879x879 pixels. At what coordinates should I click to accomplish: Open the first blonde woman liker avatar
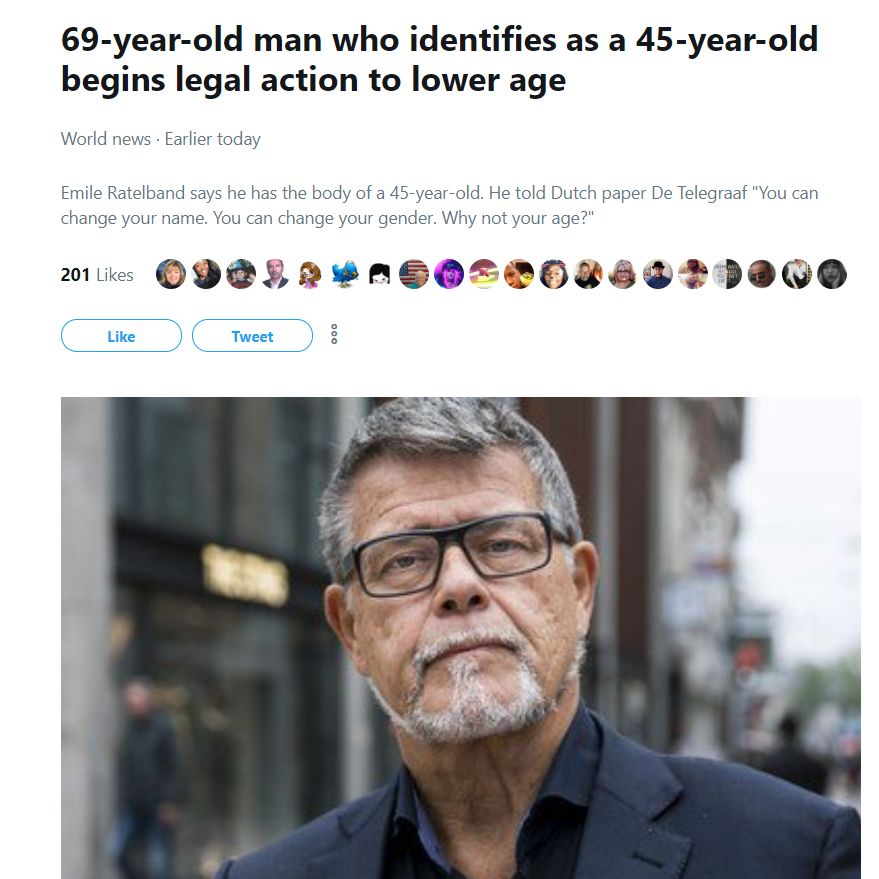click(171, 274)
